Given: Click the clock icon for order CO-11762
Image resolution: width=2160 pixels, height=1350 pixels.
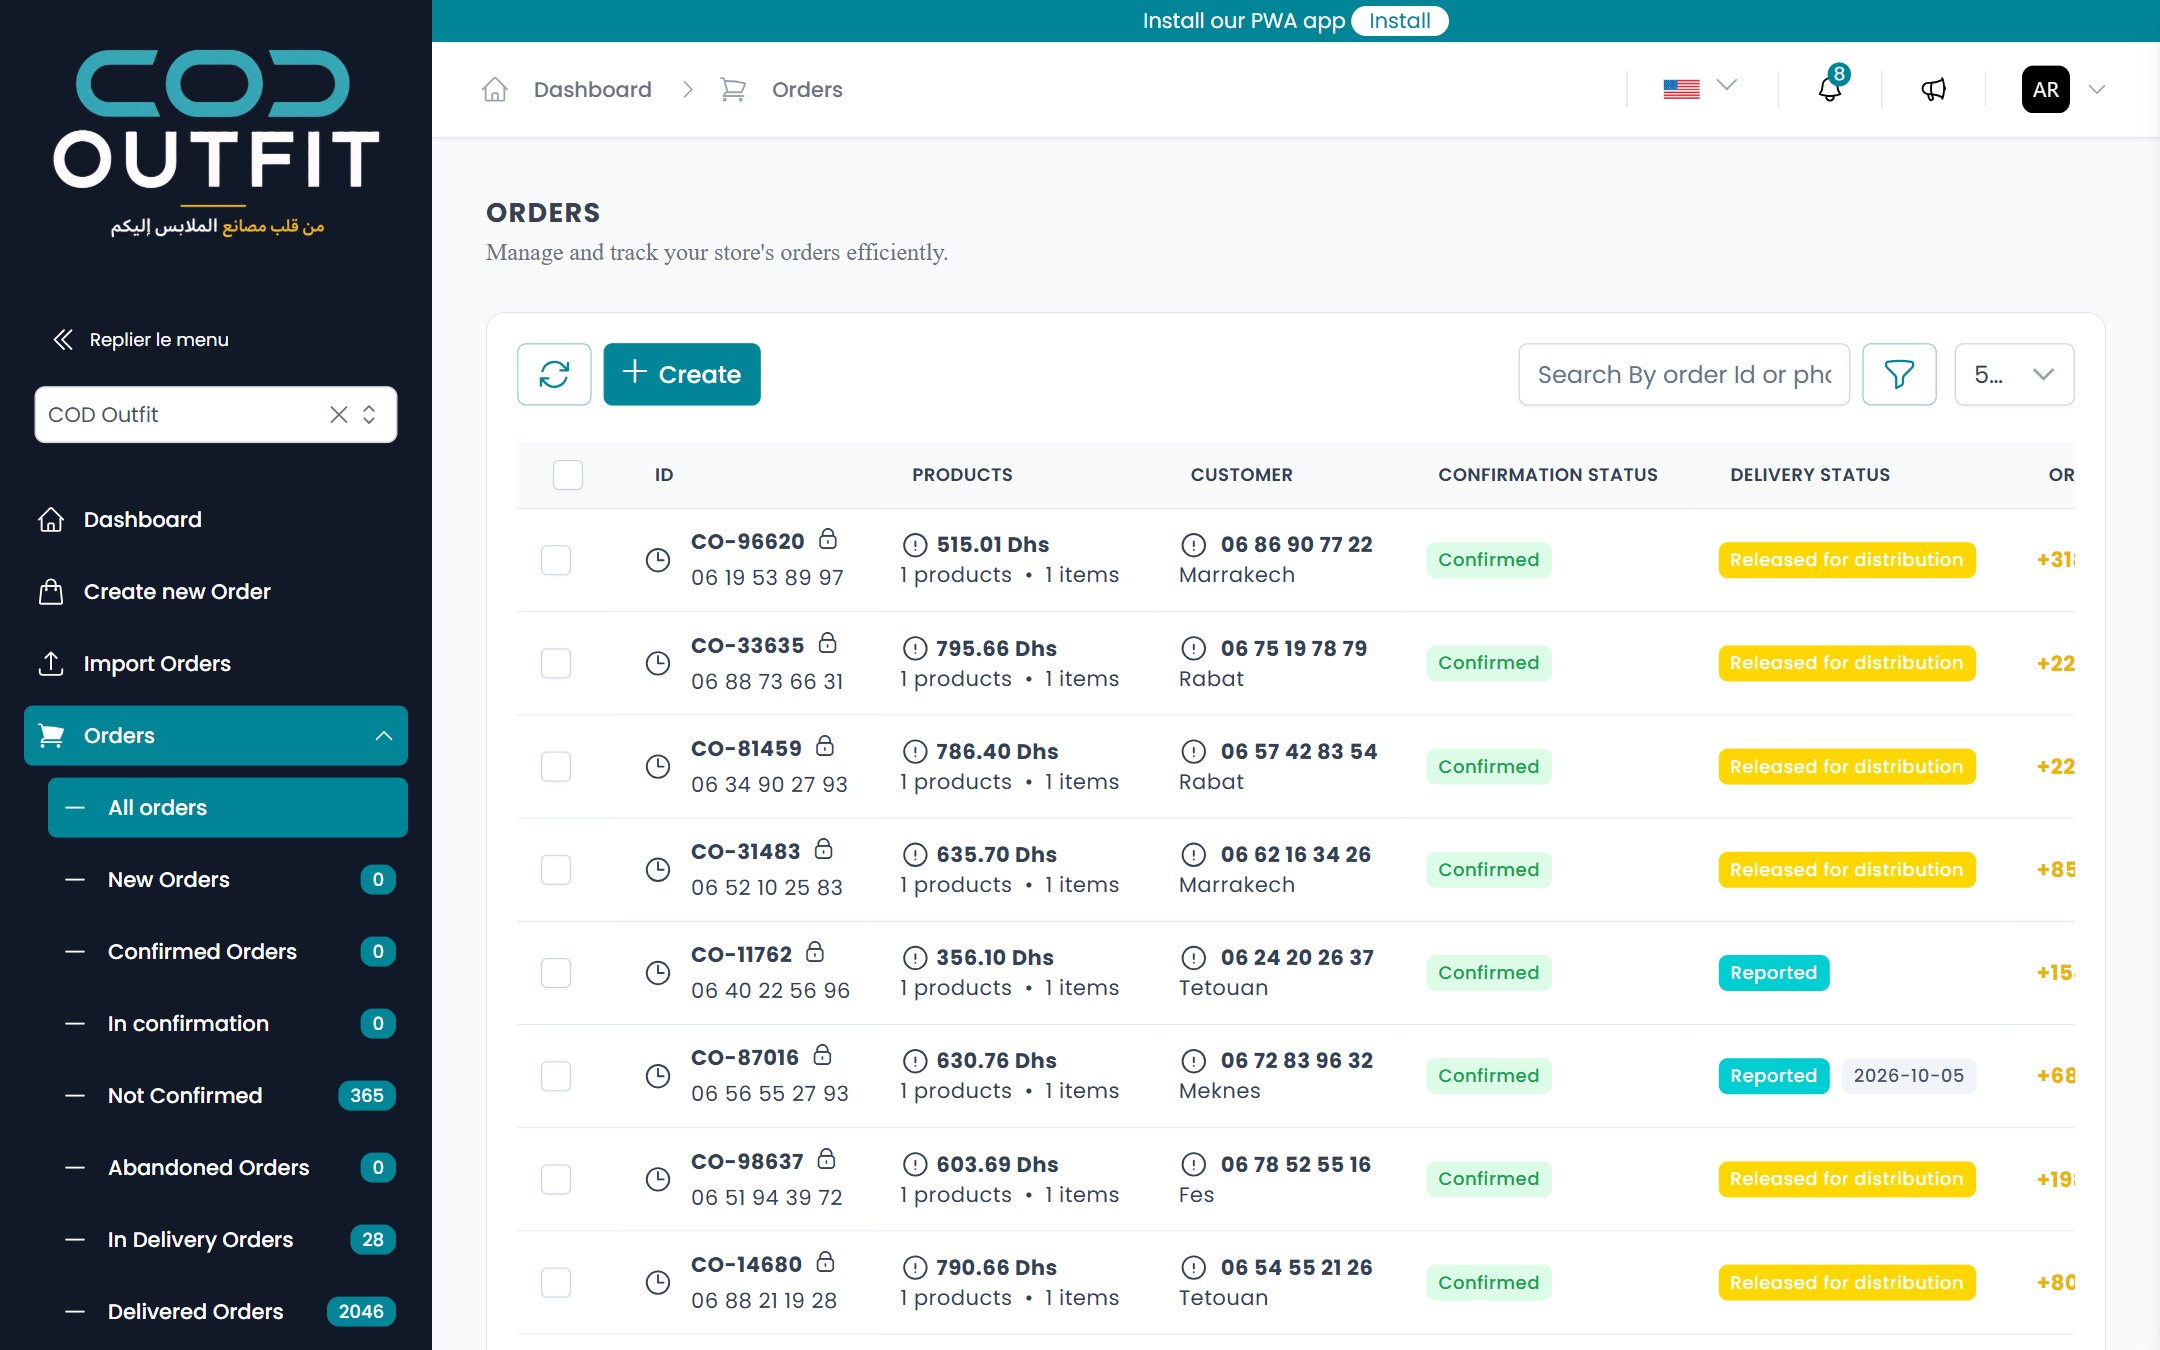Looking at the screenshot, I should click(x=657, y=973).
